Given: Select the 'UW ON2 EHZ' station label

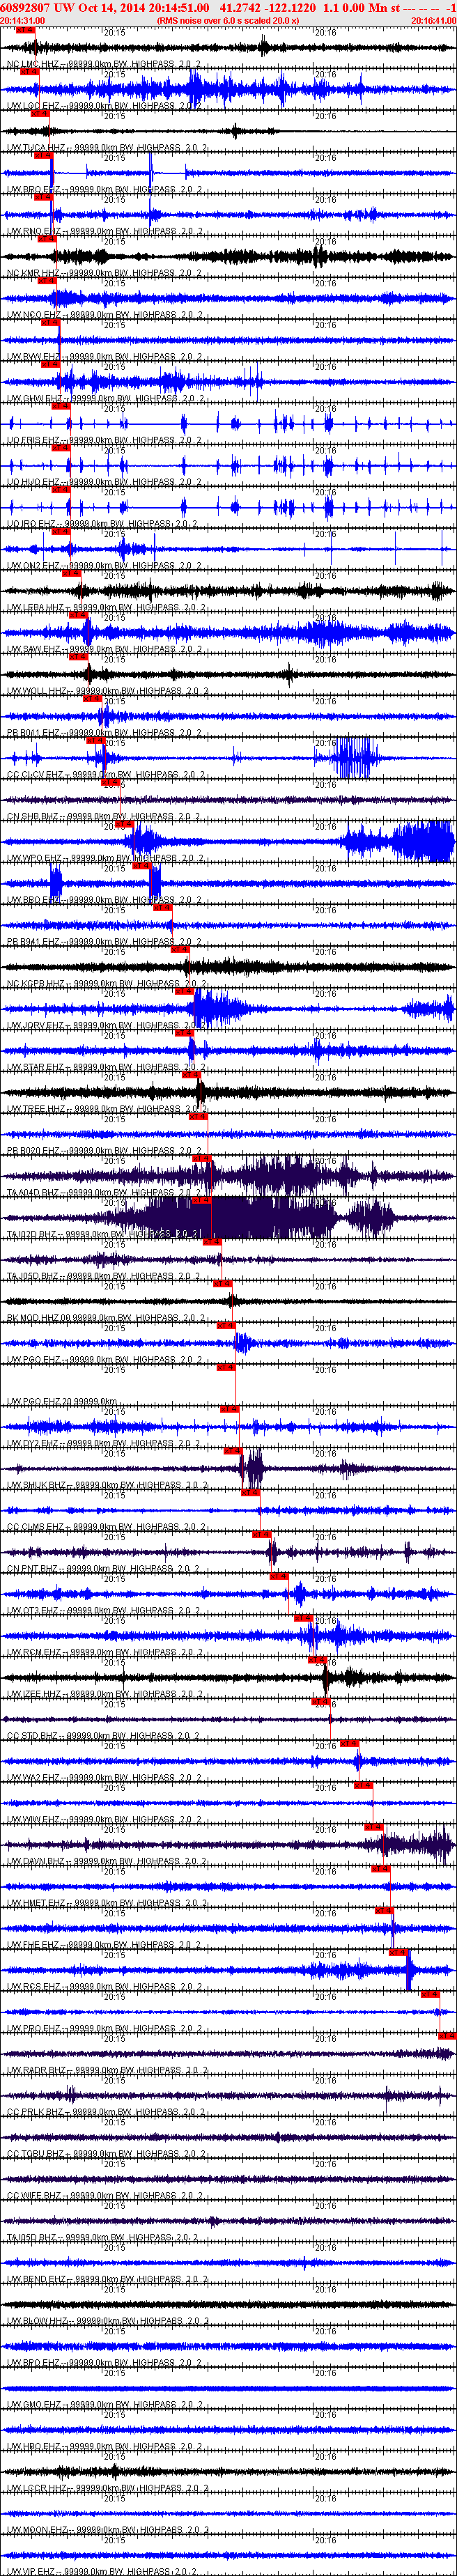Looking at the screenshot, I should (33, 566).
